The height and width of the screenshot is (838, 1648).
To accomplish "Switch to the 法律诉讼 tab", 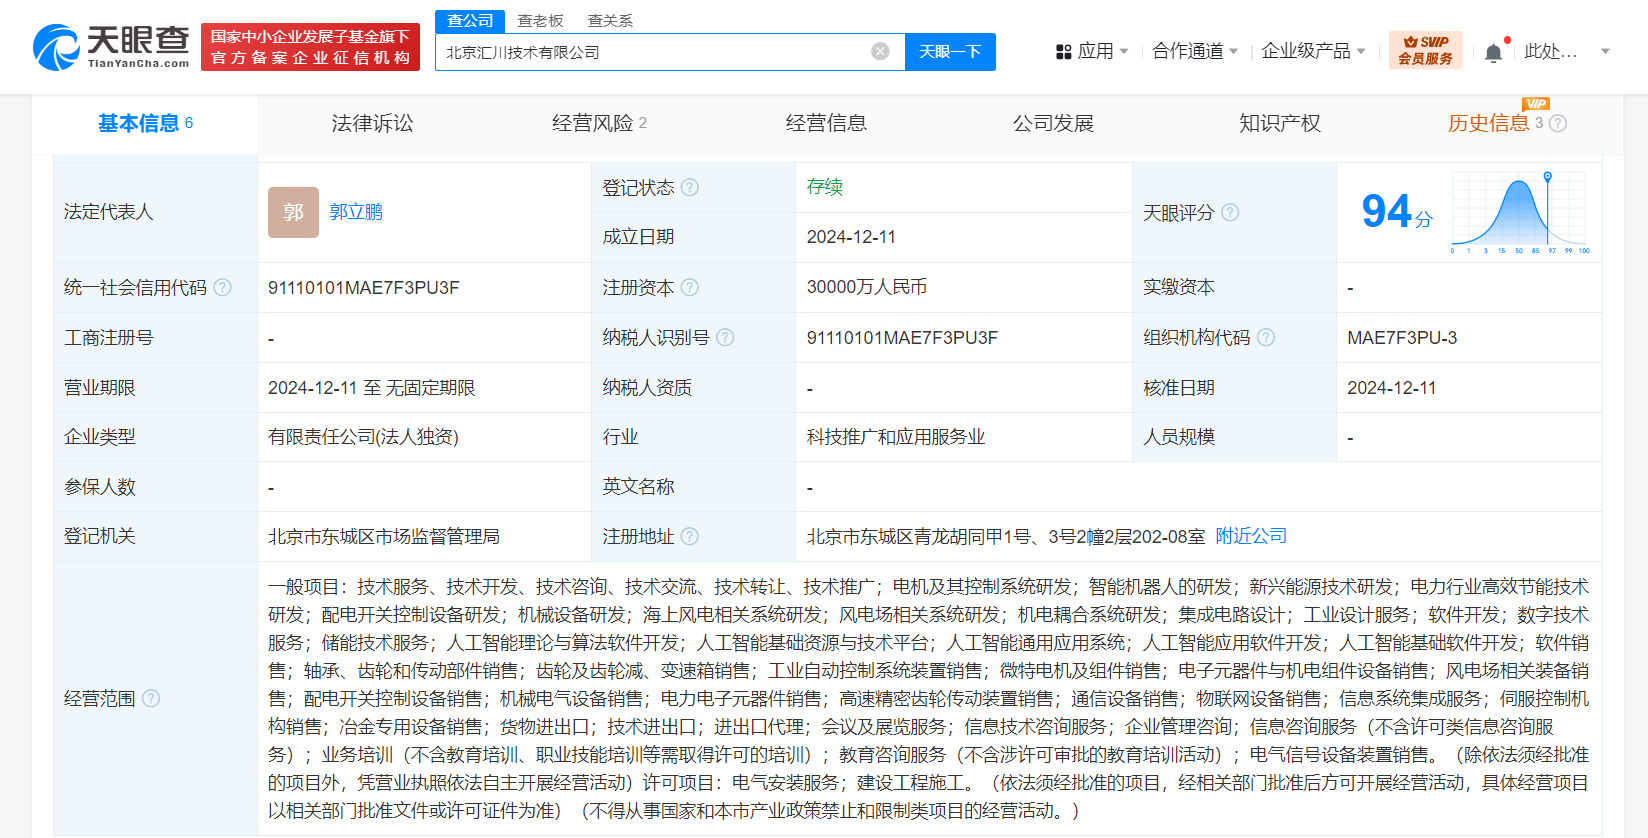I will [372, 123].
